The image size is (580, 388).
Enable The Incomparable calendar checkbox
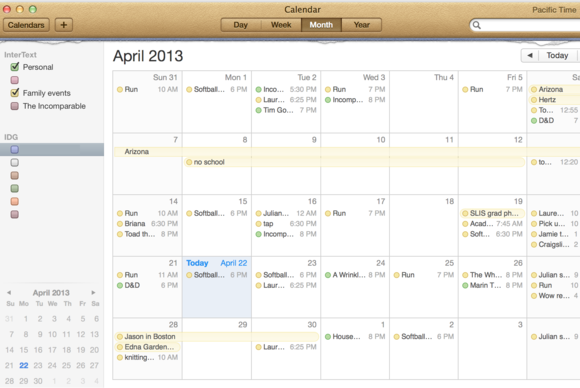pyautogui.click(x=15, y=106)
